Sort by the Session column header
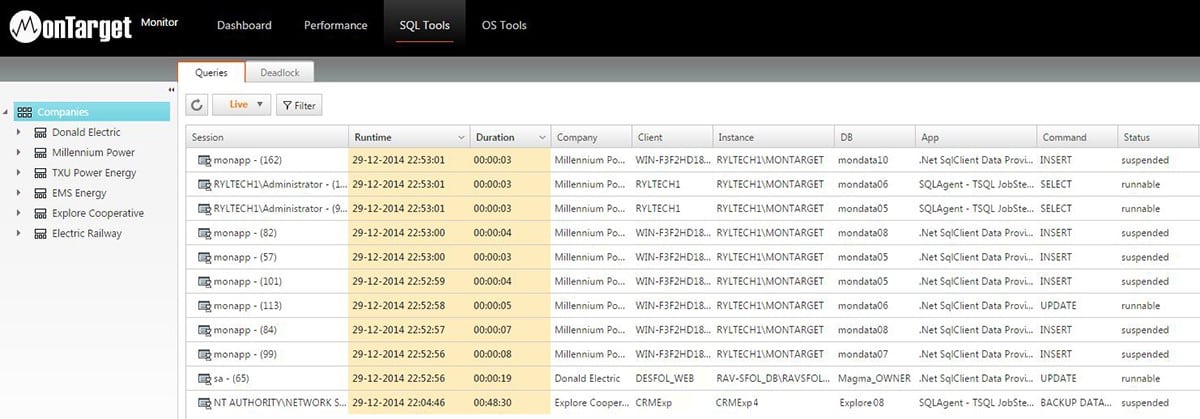Screen dimensions: 1200x419 point(267,137)
